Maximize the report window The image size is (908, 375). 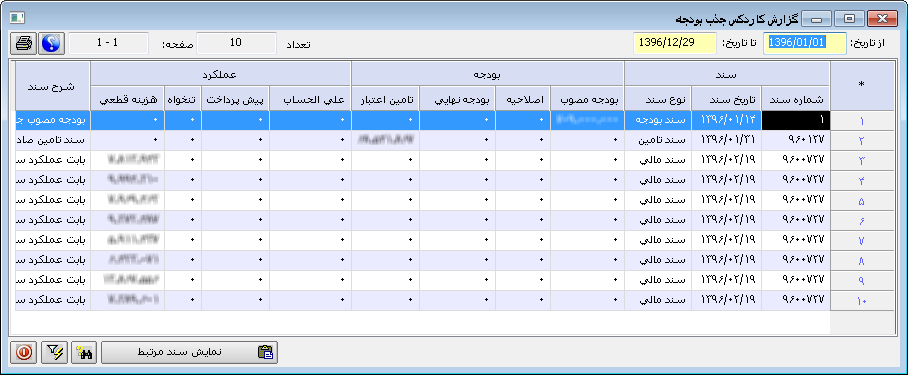[850, 19]
